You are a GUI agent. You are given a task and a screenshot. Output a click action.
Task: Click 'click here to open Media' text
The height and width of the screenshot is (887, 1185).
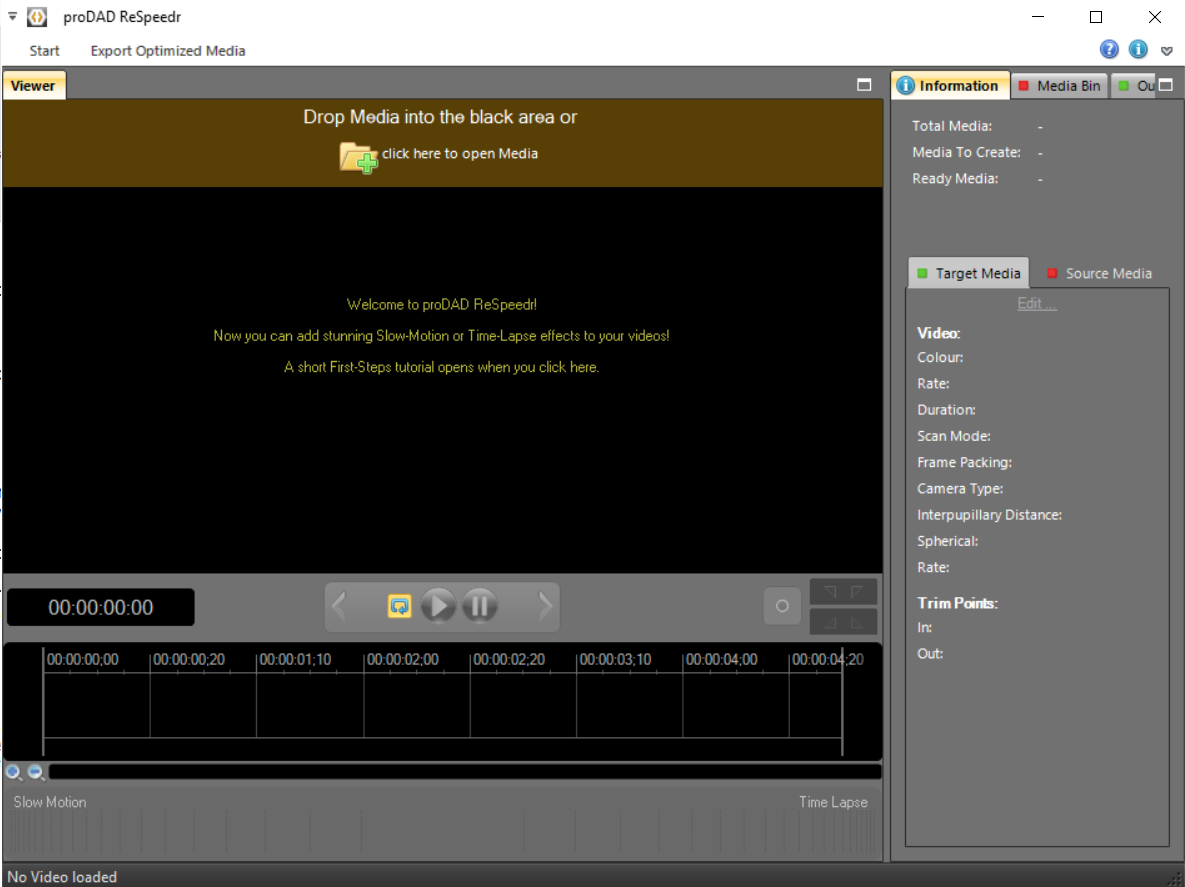(459, 153)
